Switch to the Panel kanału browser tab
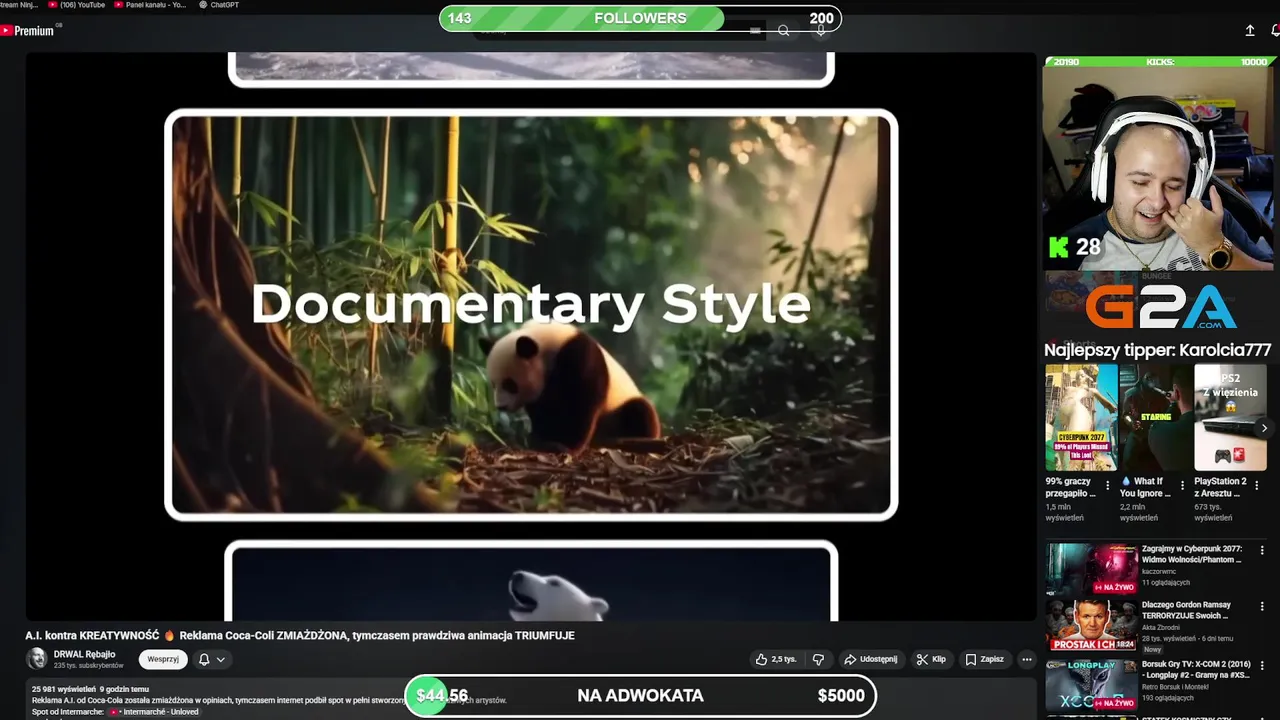 pos(150,5)
